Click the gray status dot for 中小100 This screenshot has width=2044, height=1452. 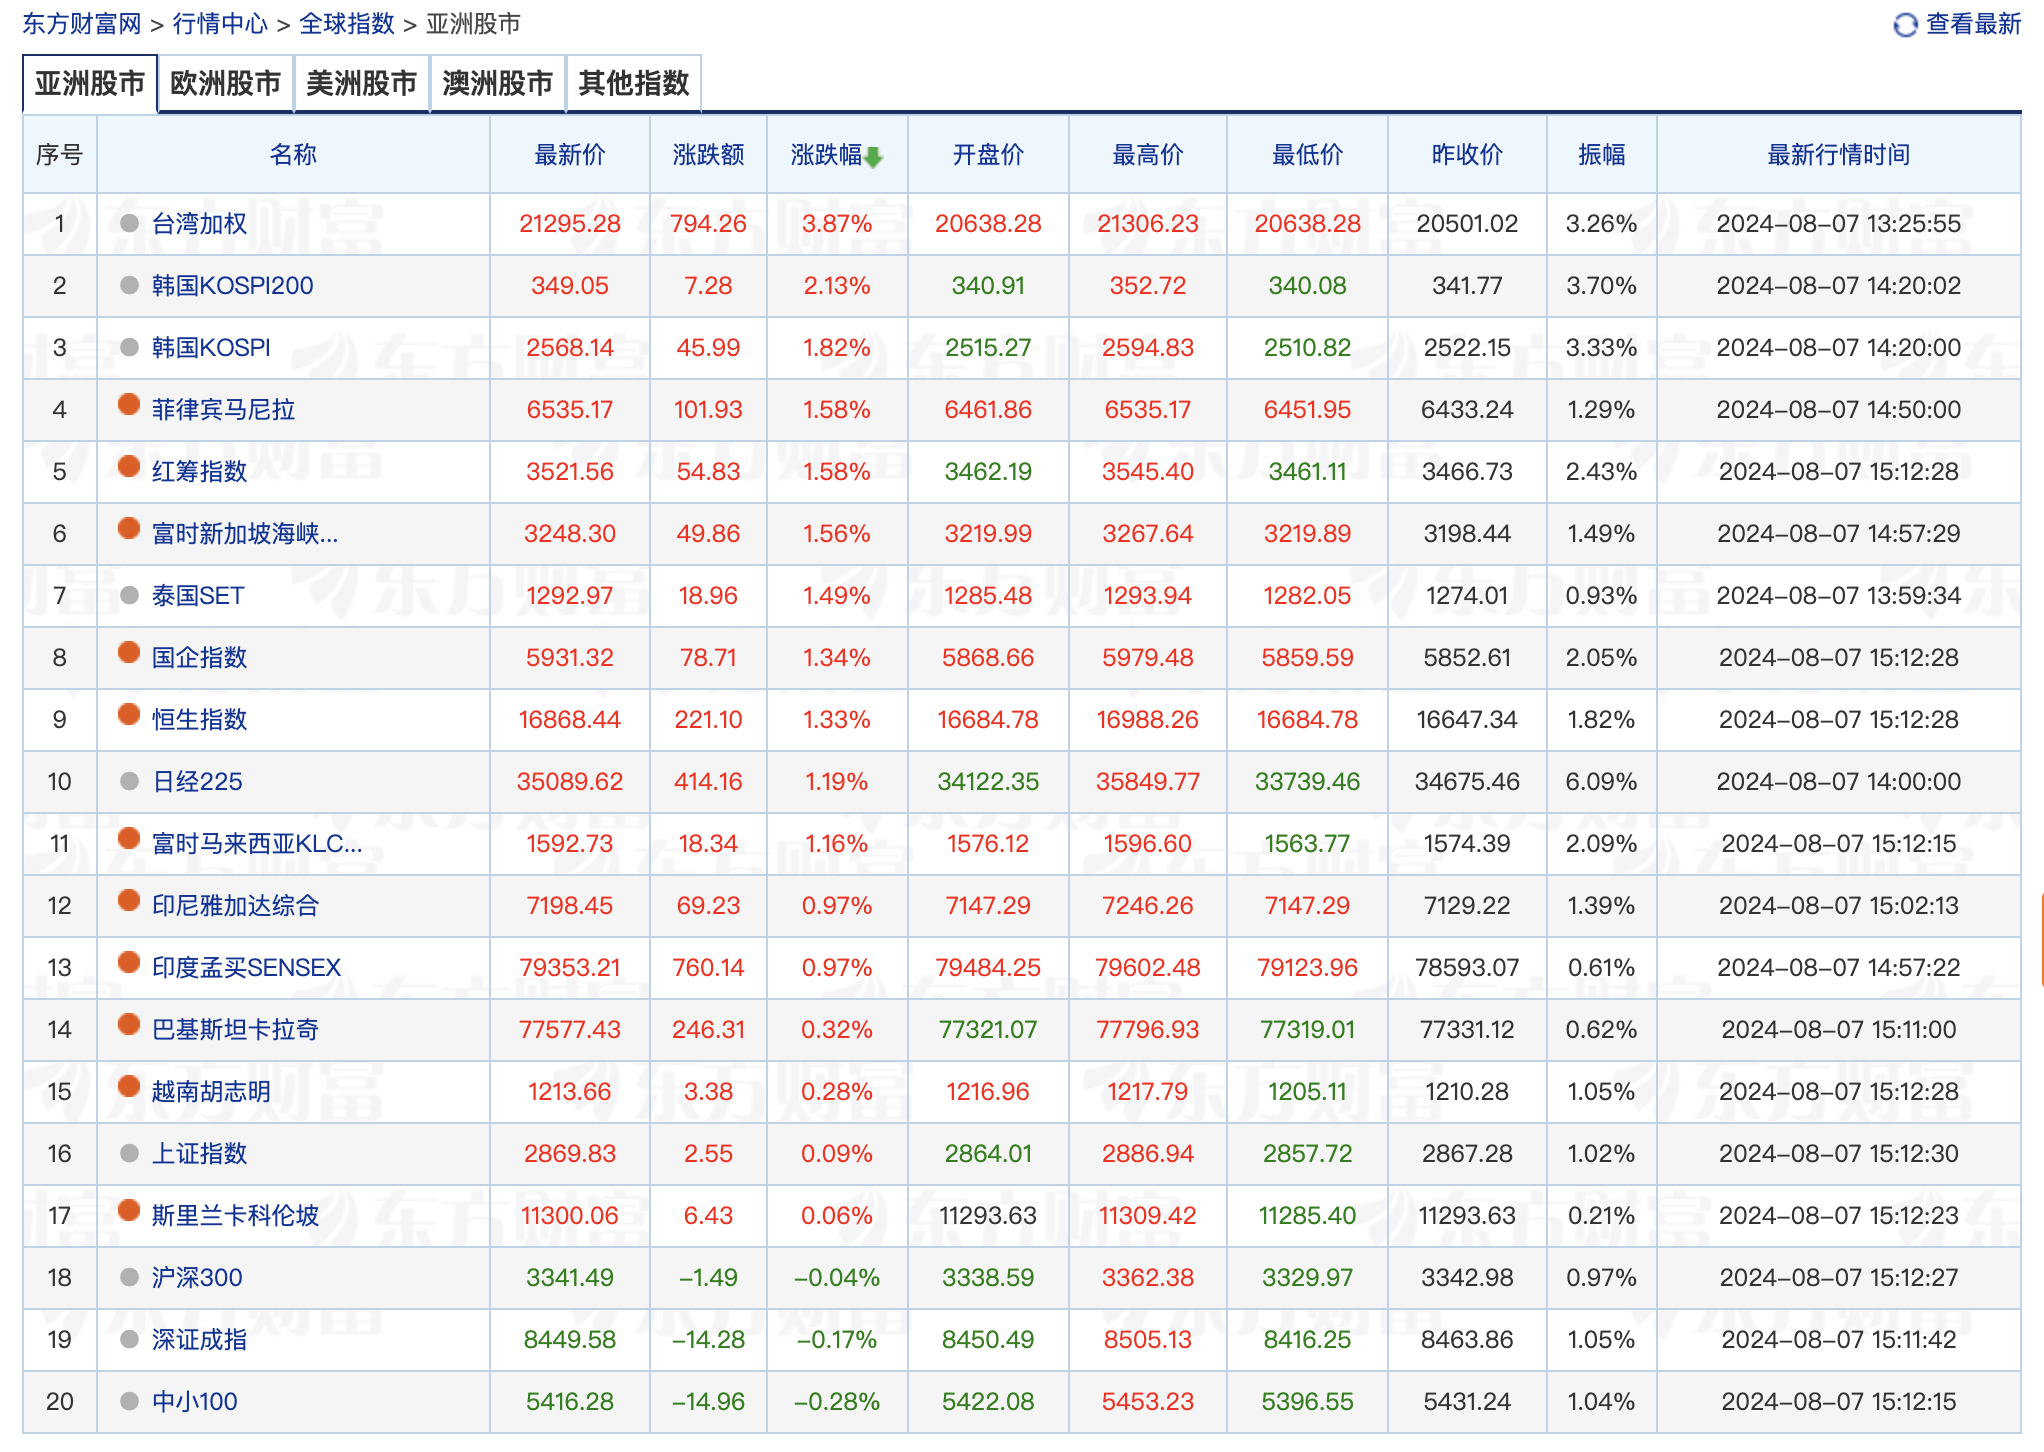[129, 1401]
